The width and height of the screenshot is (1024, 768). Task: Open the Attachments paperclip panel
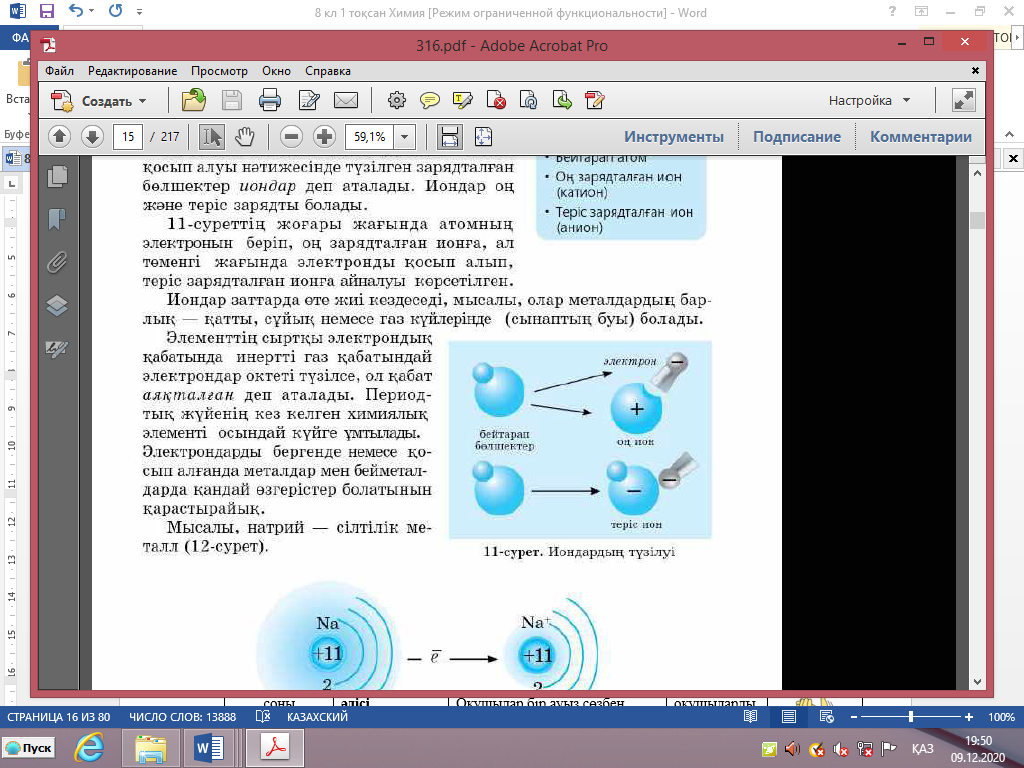57,263
